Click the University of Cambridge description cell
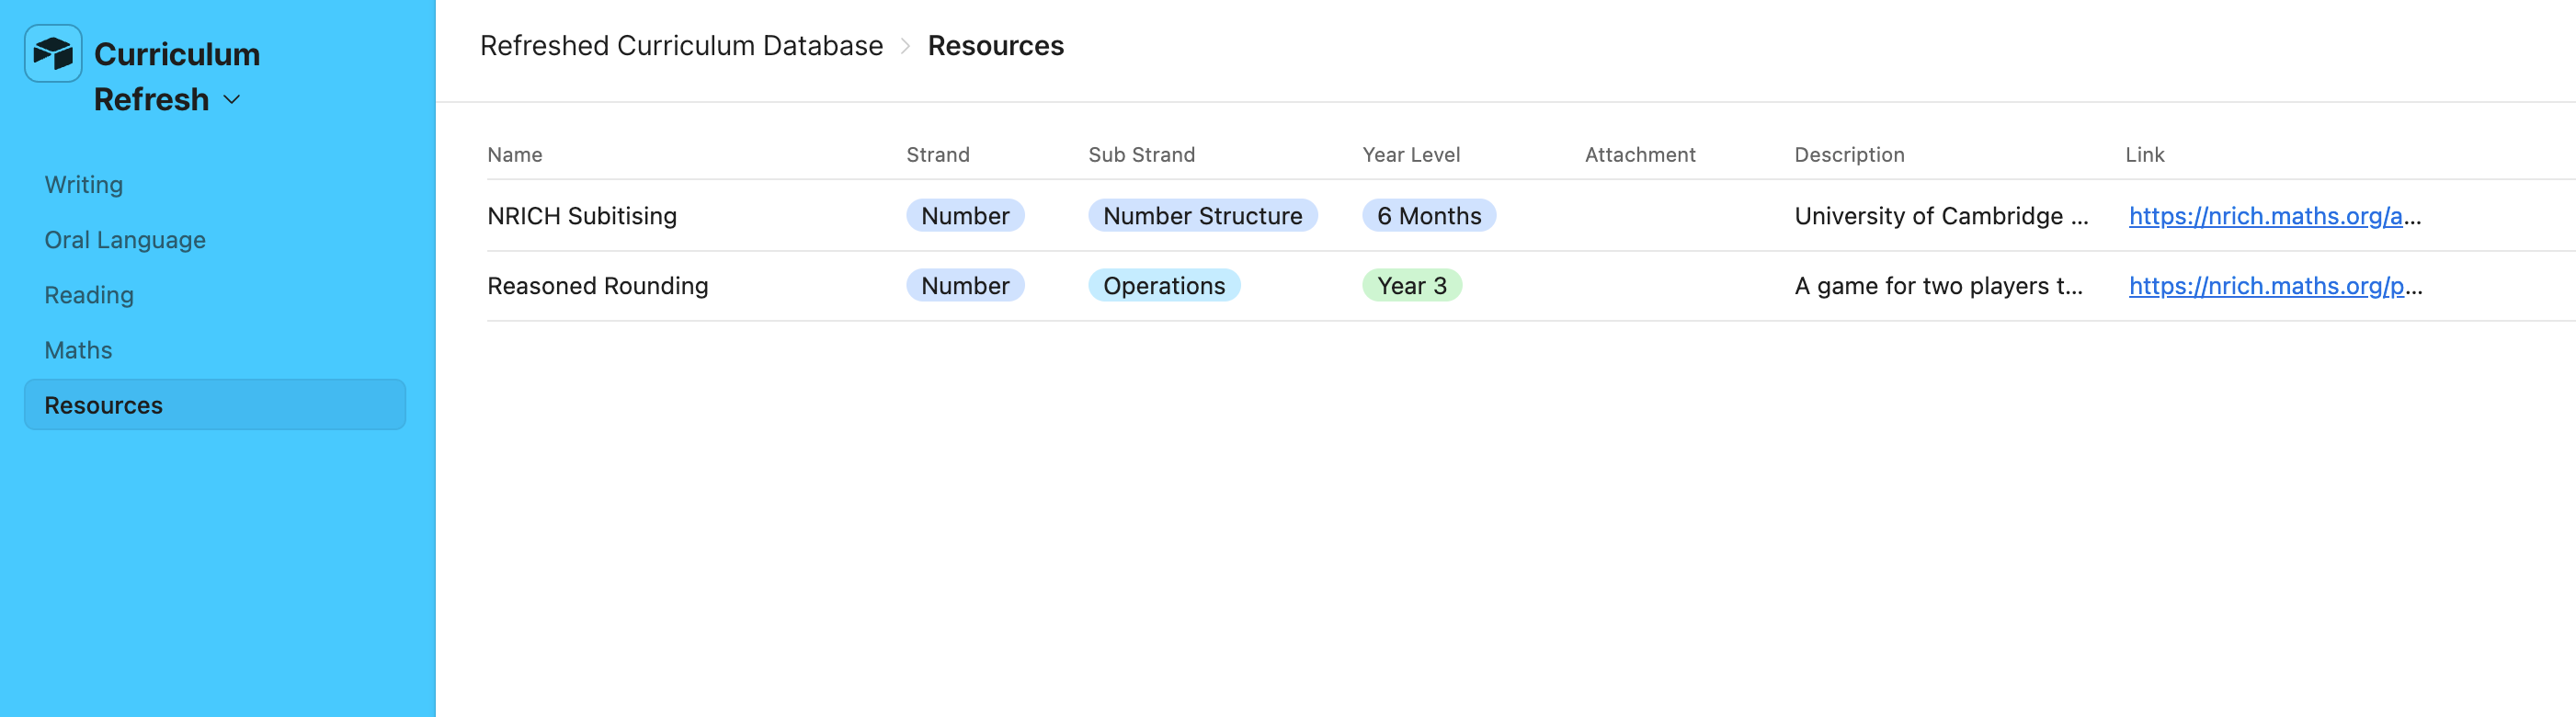 1941,216
